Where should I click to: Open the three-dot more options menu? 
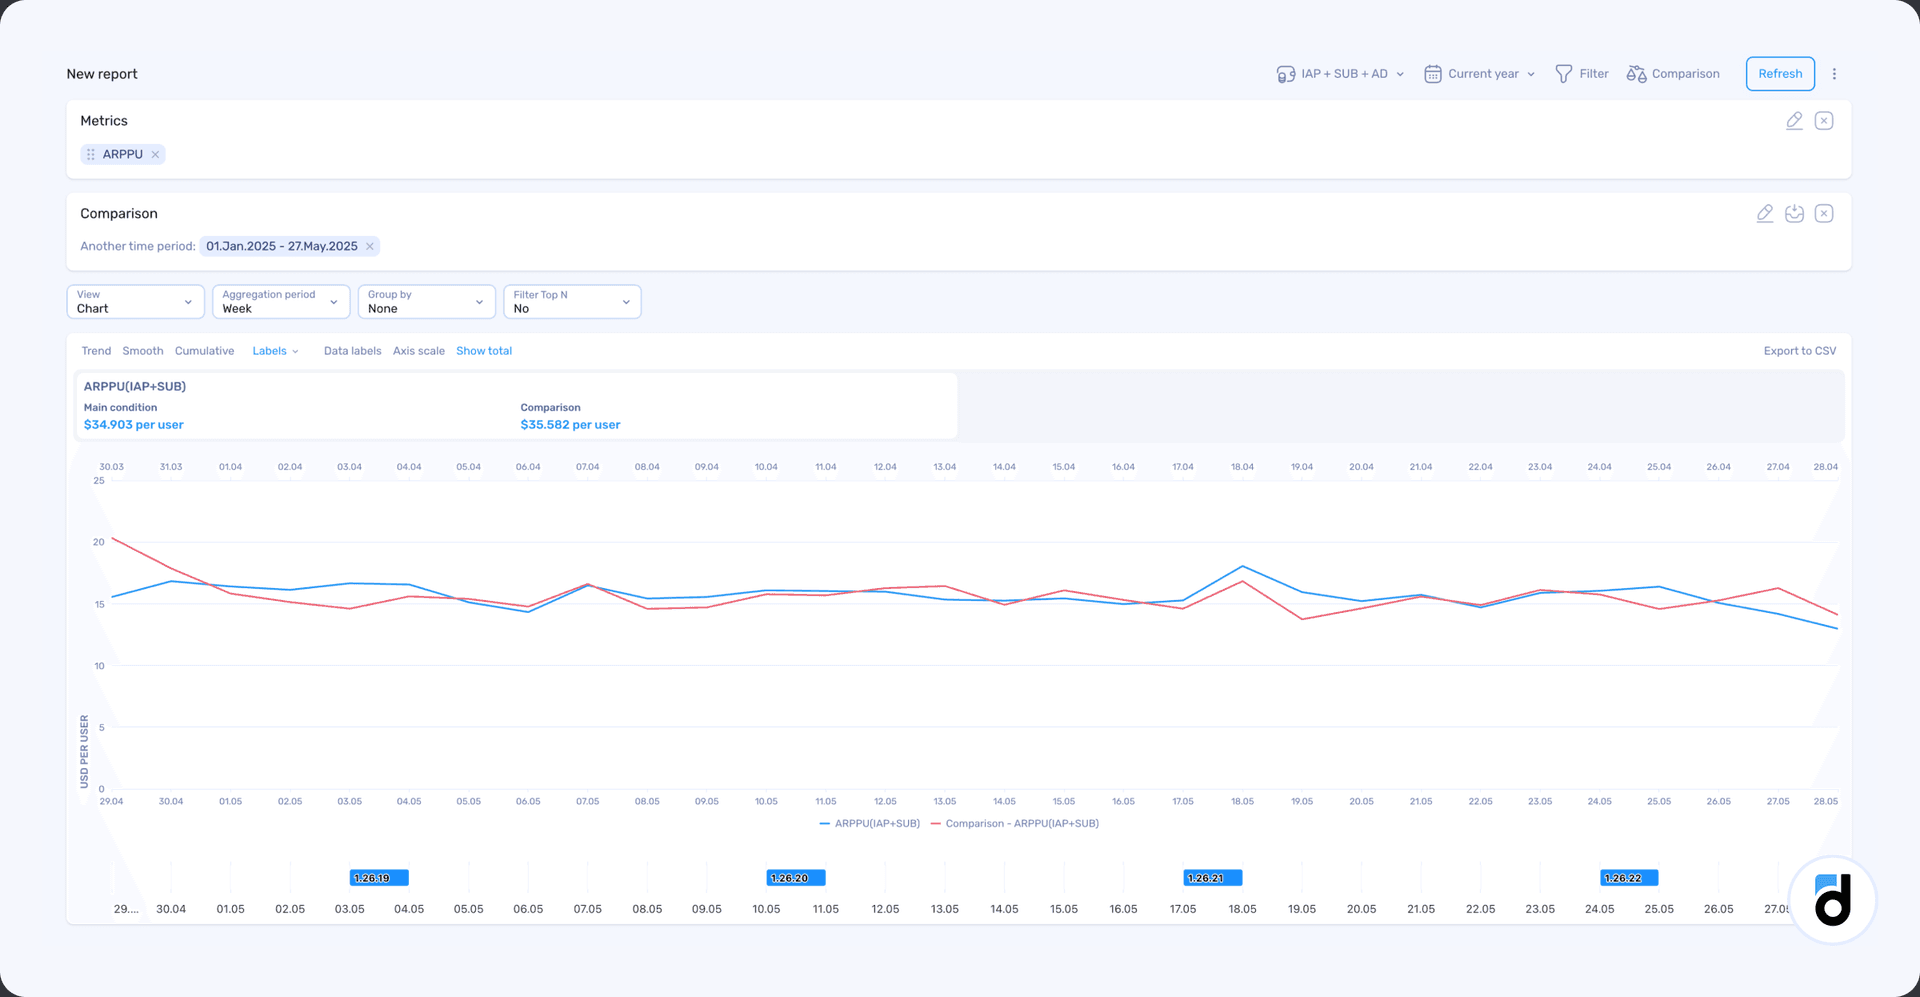(x=1834, y=74)
